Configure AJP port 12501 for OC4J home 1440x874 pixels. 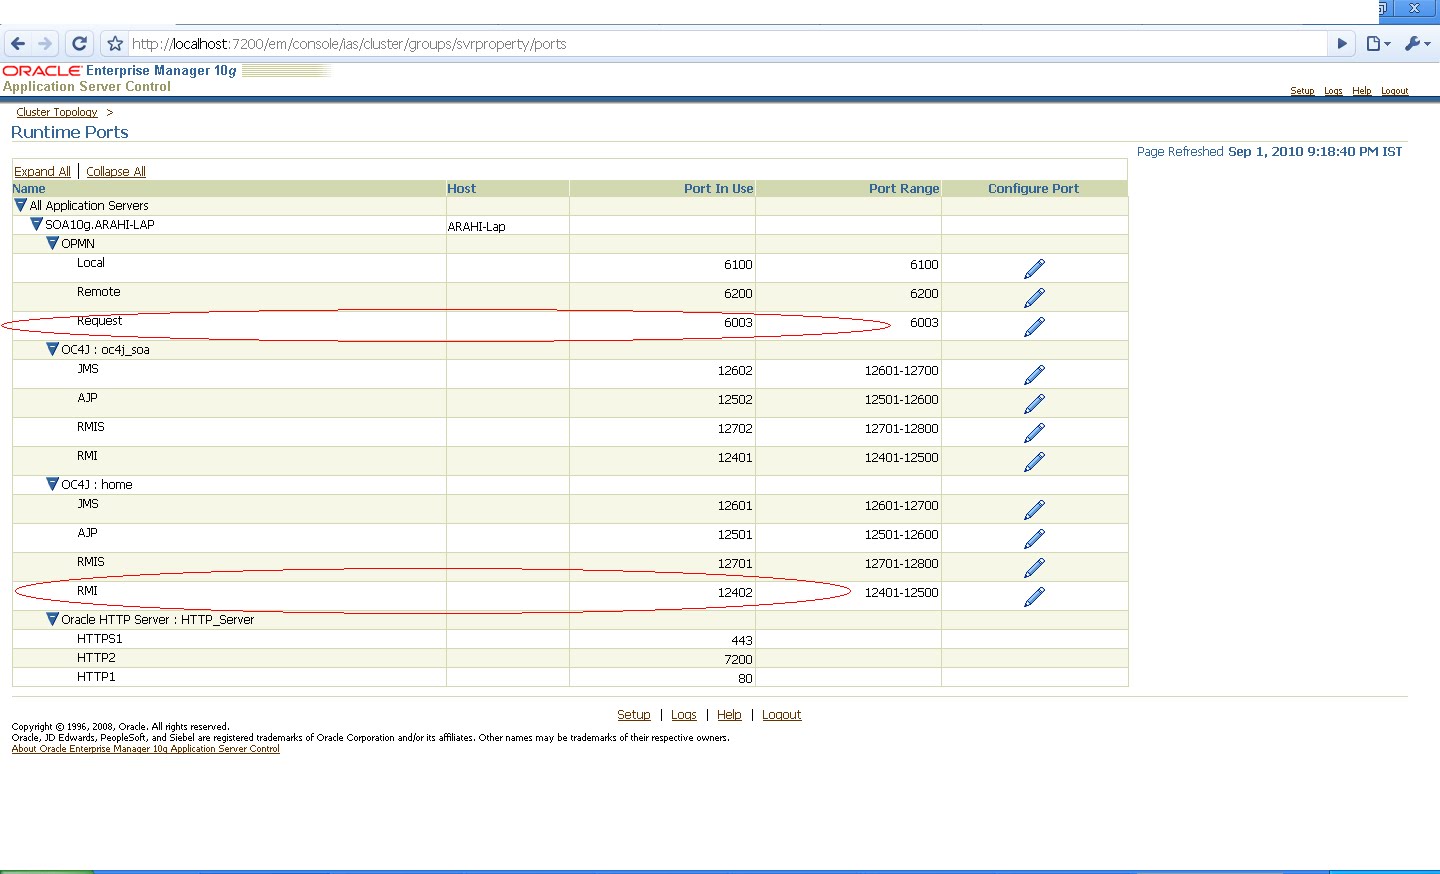pyautogui.click(x=1034, y=538)
